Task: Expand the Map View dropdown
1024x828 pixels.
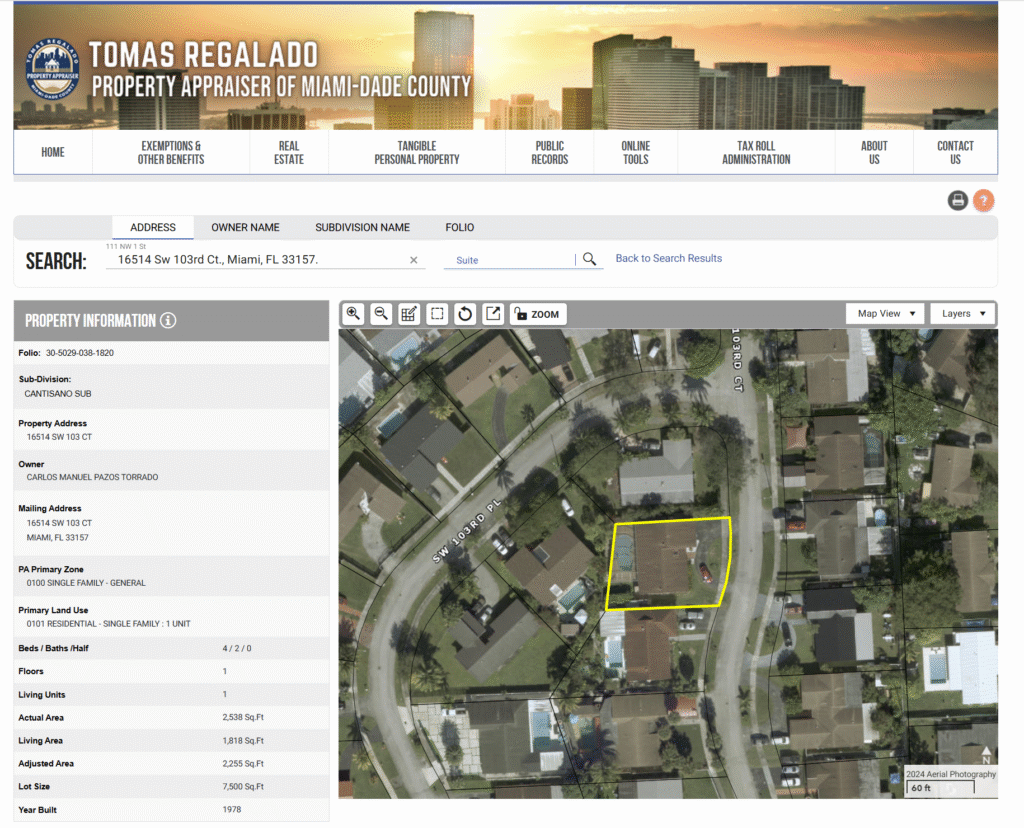Action: coord(885,314)
